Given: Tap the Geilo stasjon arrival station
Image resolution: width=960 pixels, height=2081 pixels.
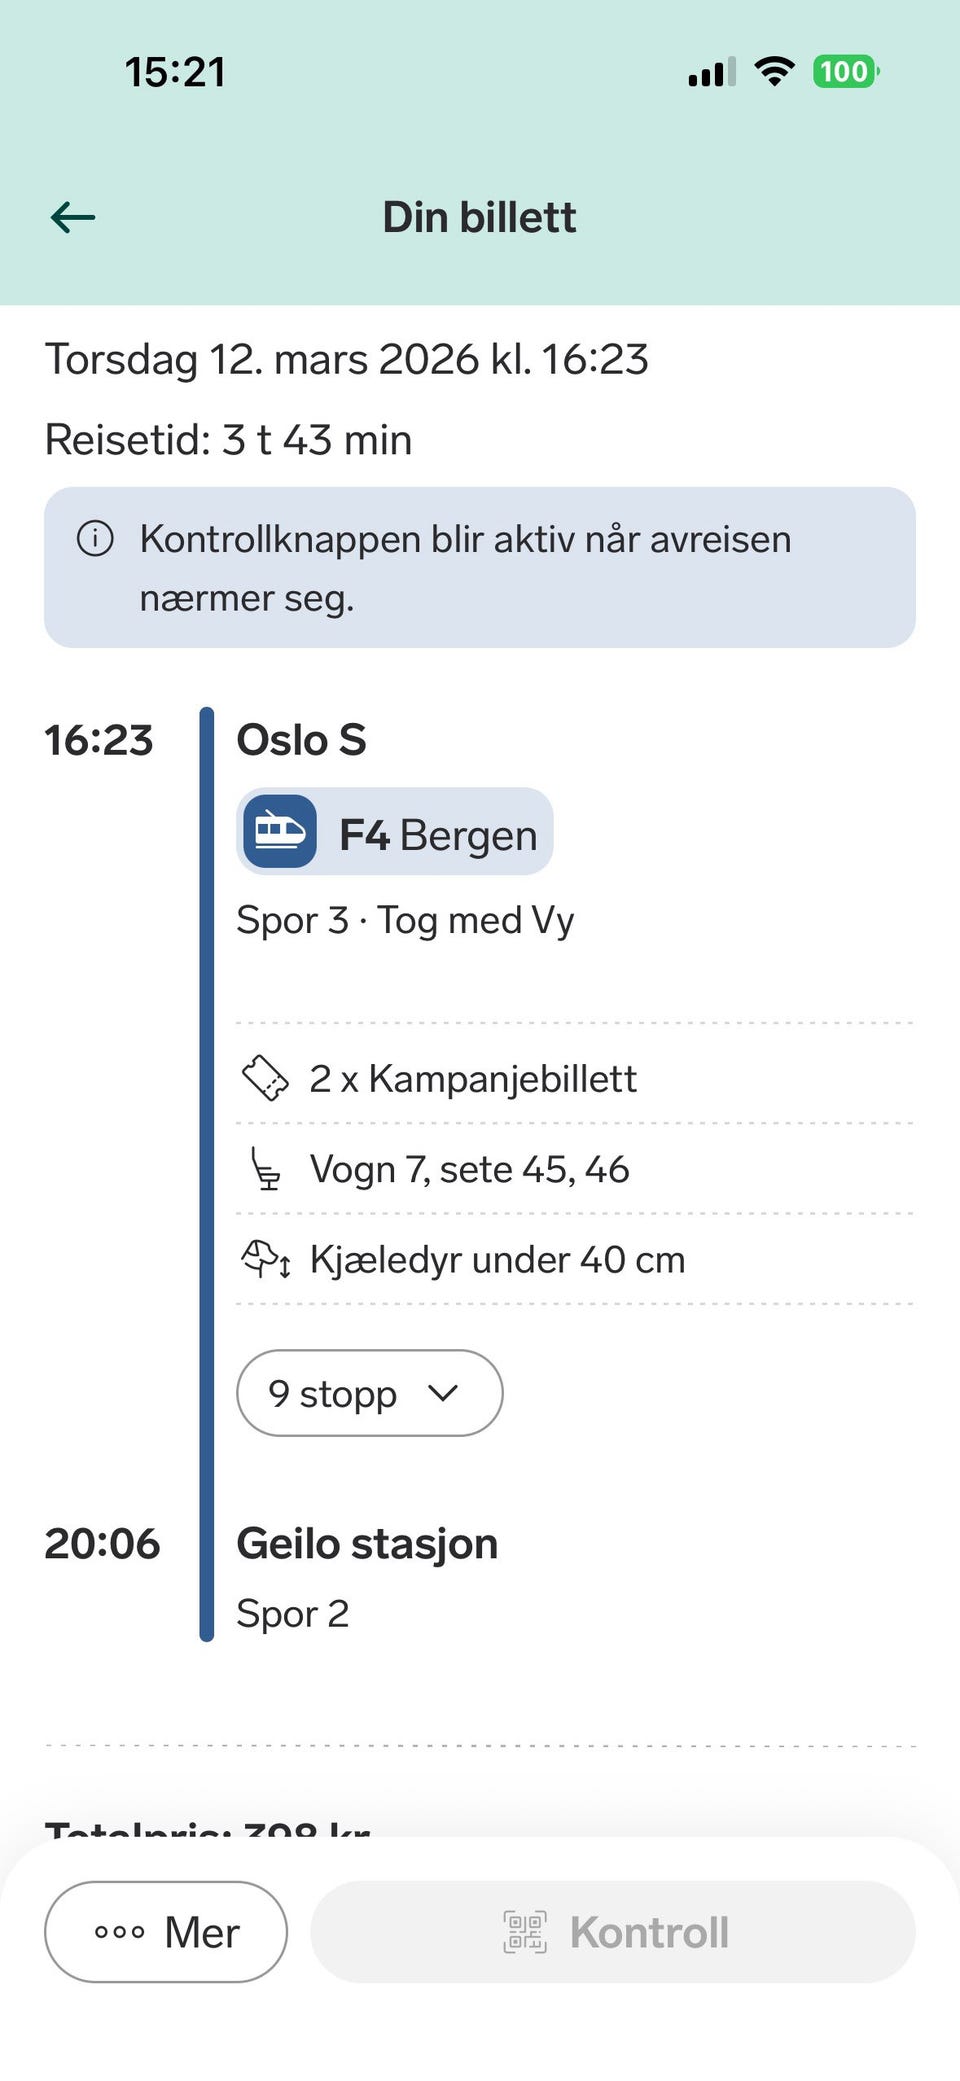Looking at the screenshot, I should point(367,1544).
